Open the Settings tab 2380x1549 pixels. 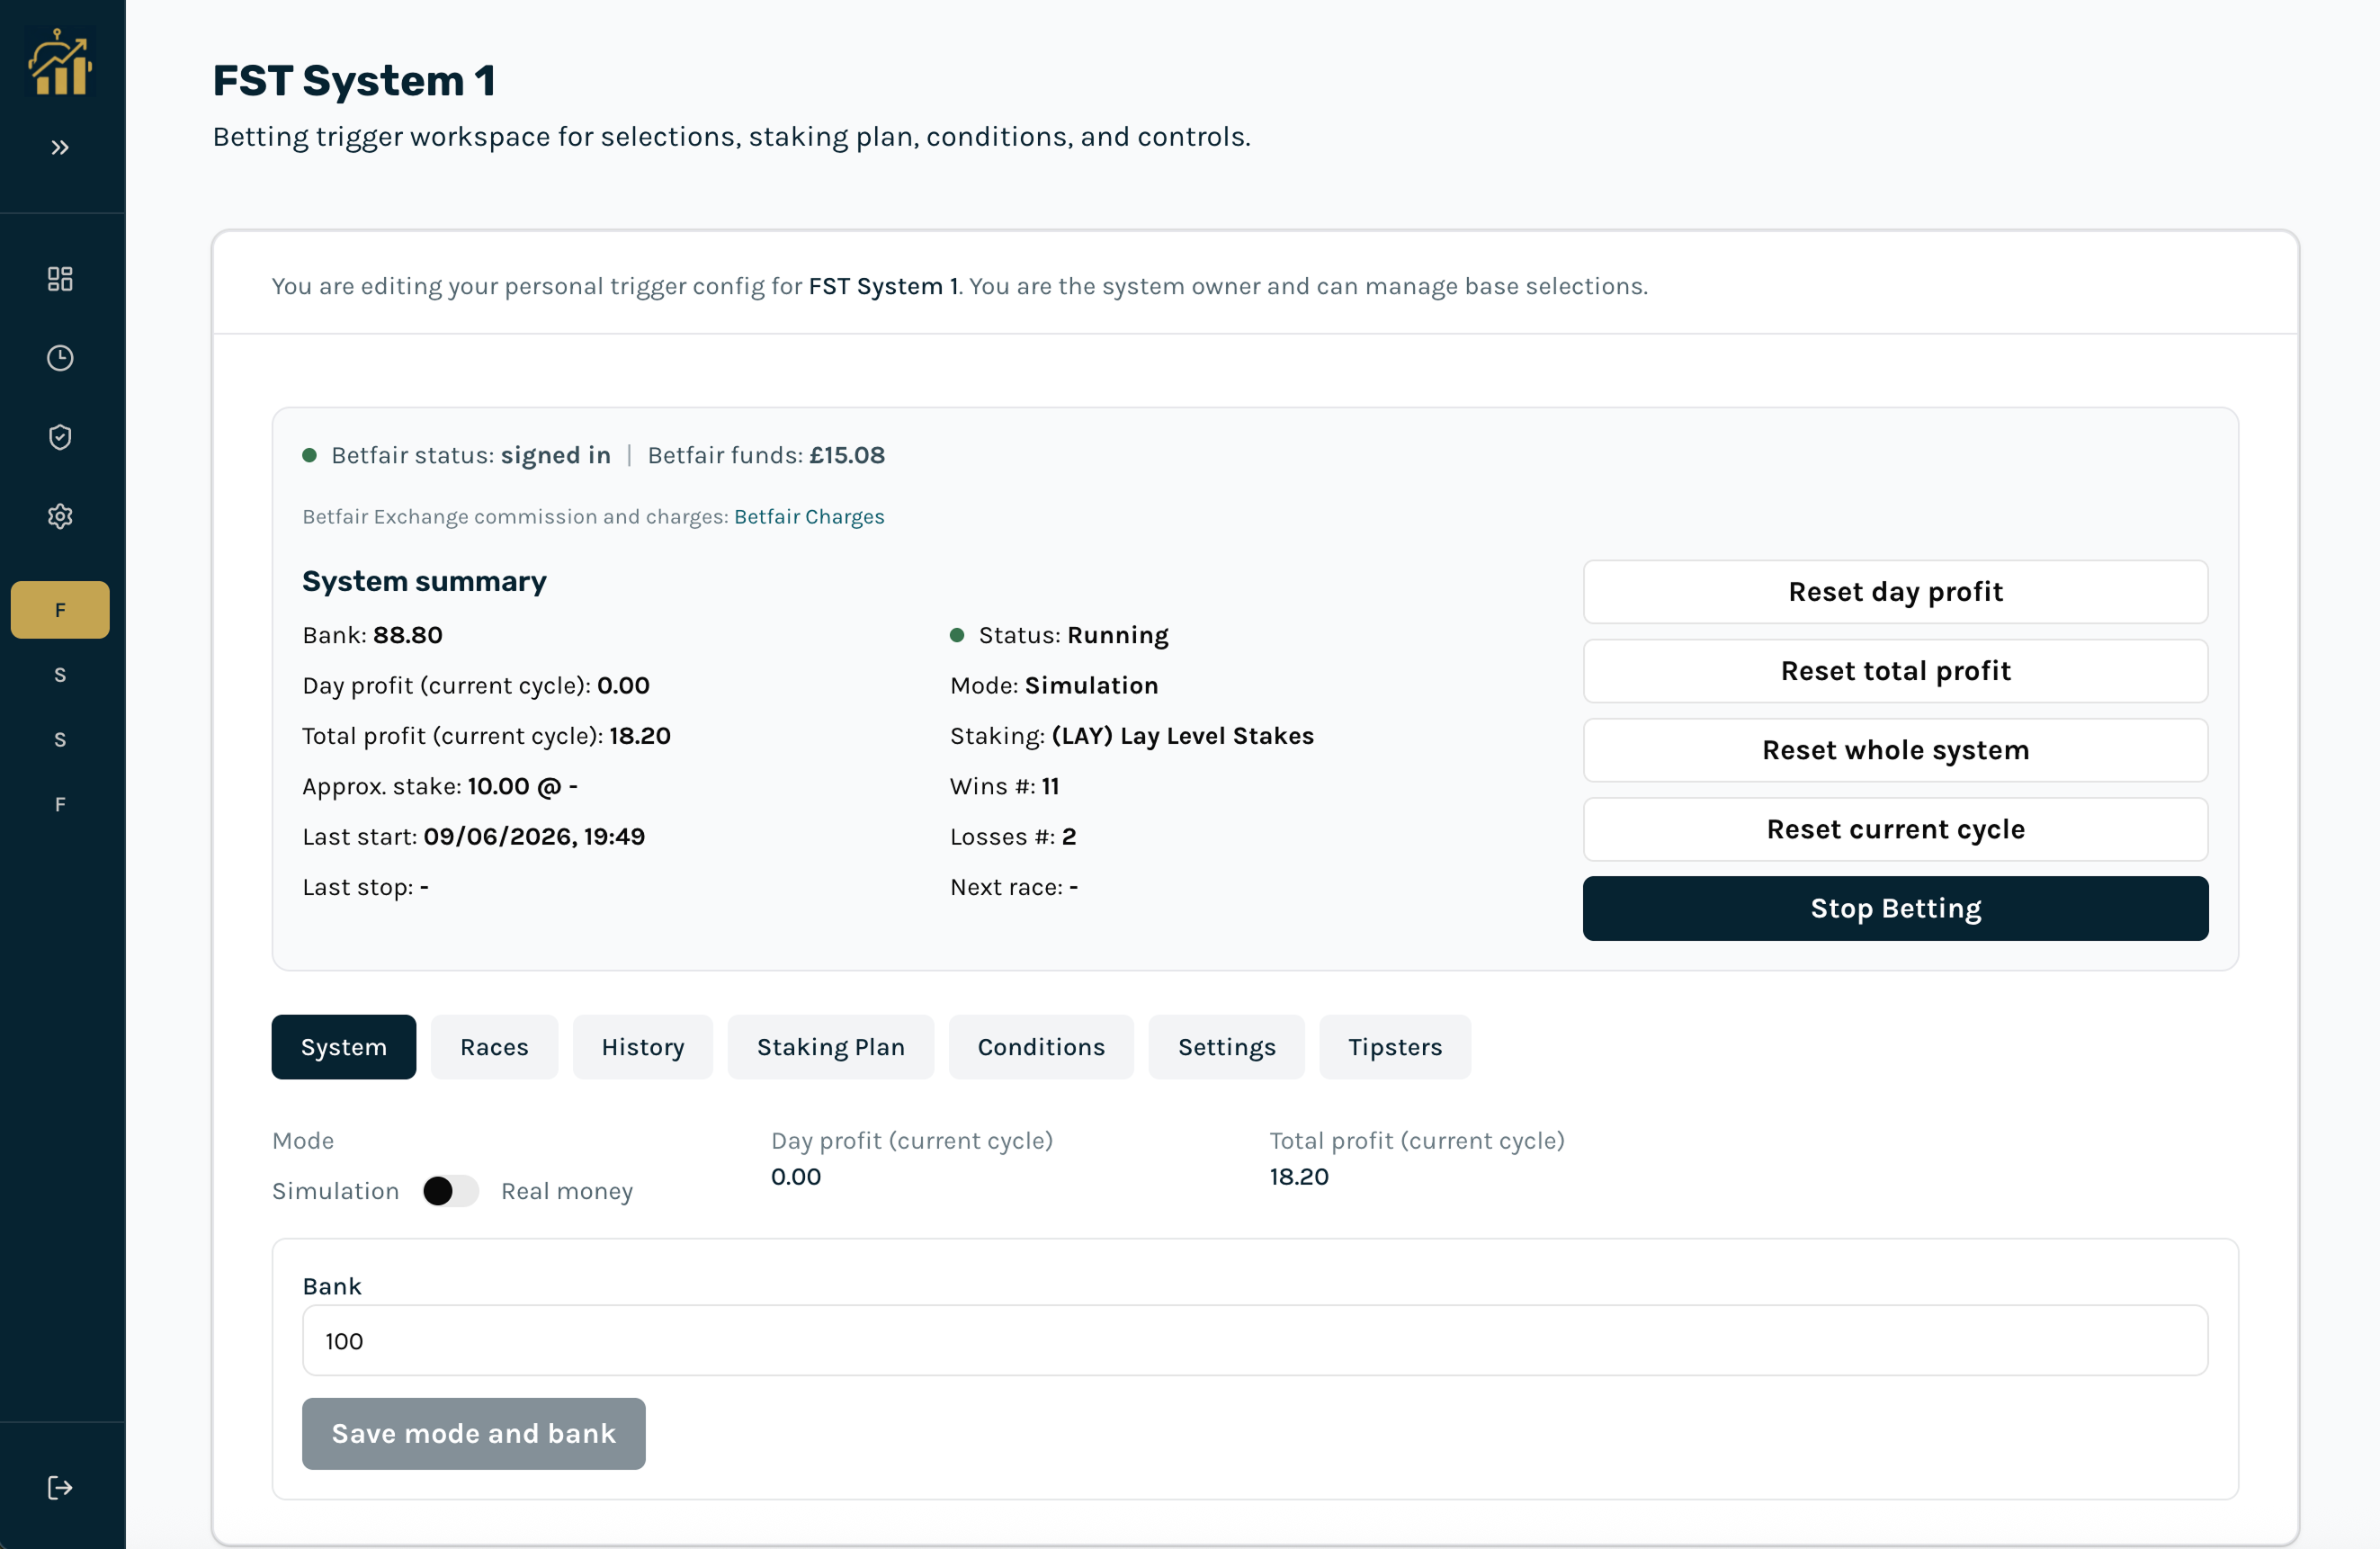1226,1047
